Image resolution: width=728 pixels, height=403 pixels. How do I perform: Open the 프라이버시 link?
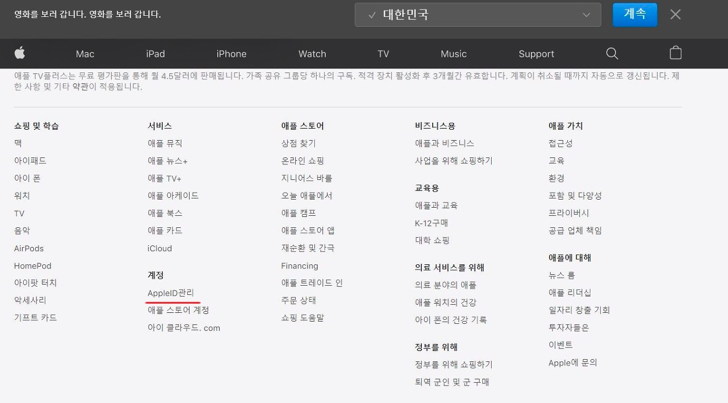pos(569,213)
